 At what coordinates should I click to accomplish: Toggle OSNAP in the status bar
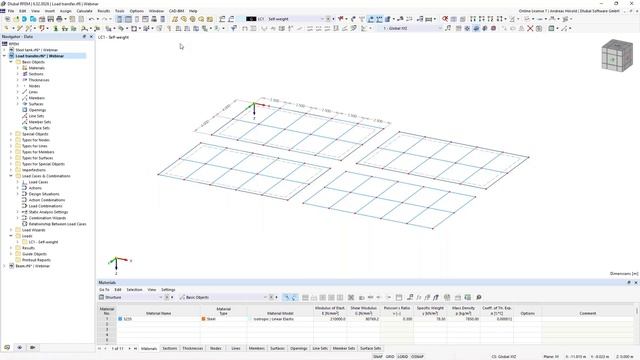[417, 357]
